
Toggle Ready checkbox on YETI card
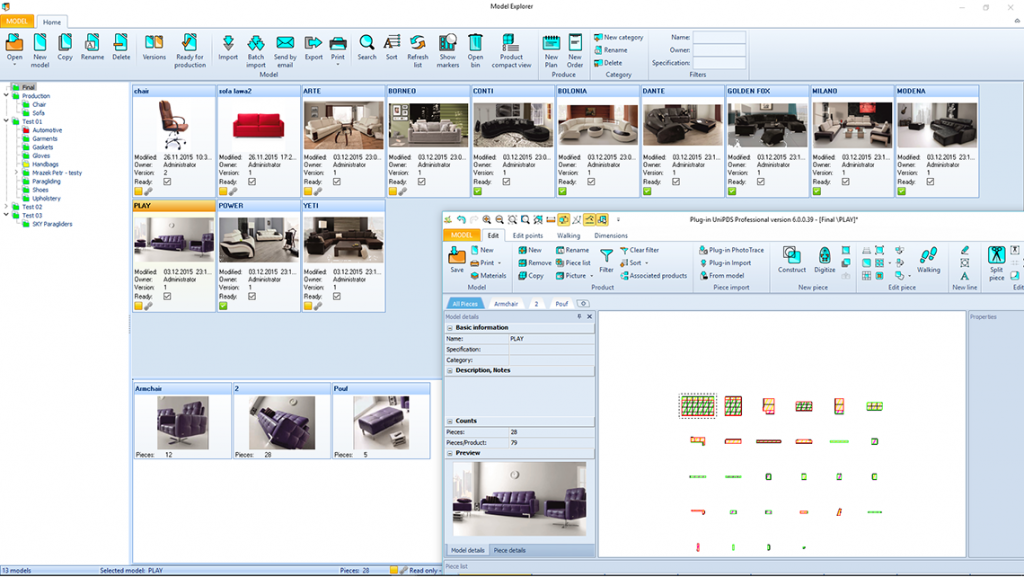pyautogui.click(x=337, y=296)
